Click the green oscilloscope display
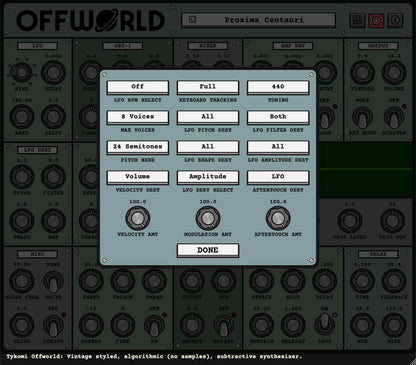The width and height of the screenshot is (416, 365). [x=364, y=170]
